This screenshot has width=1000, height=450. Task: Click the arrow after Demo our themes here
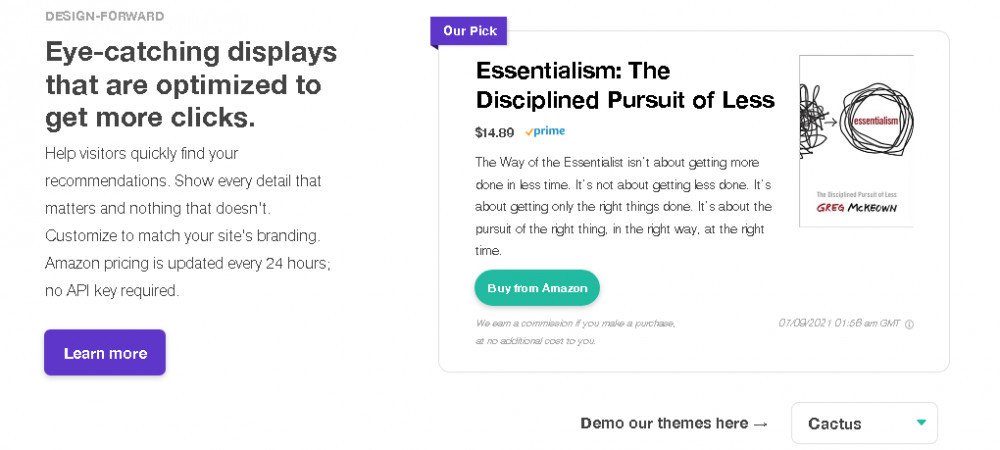760,424
